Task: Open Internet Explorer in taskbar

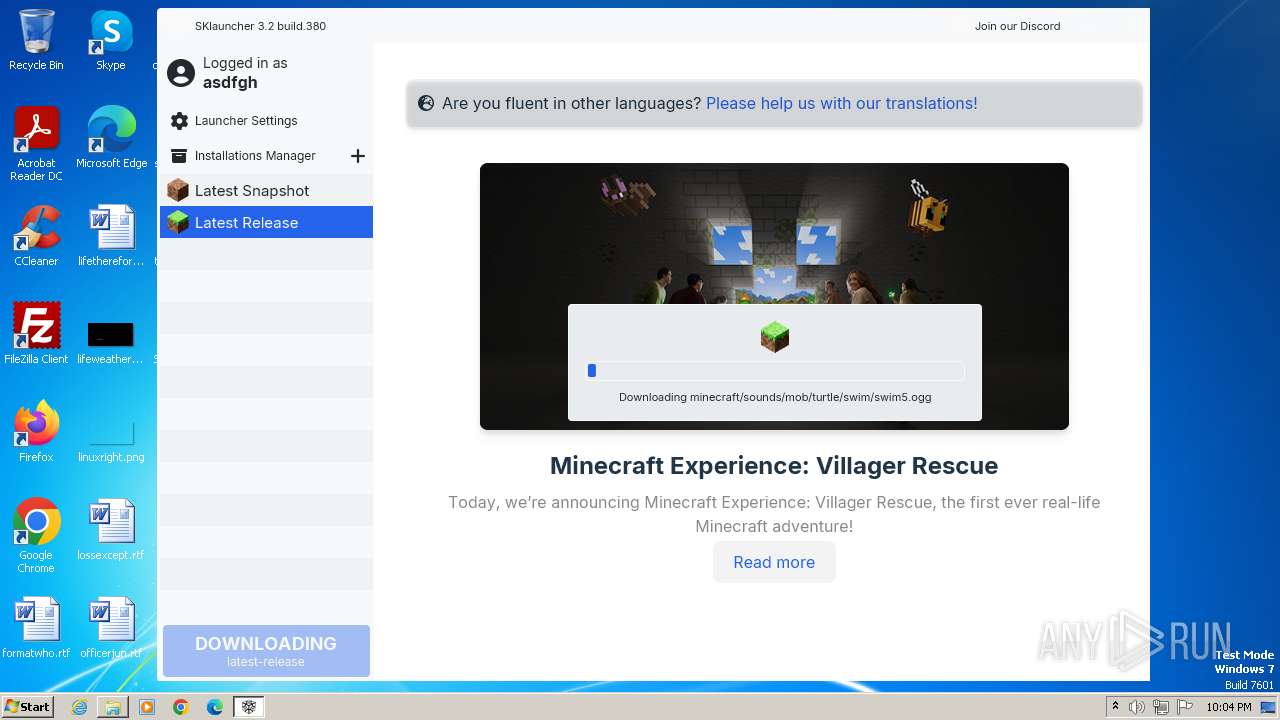Action: coord(79,707)
